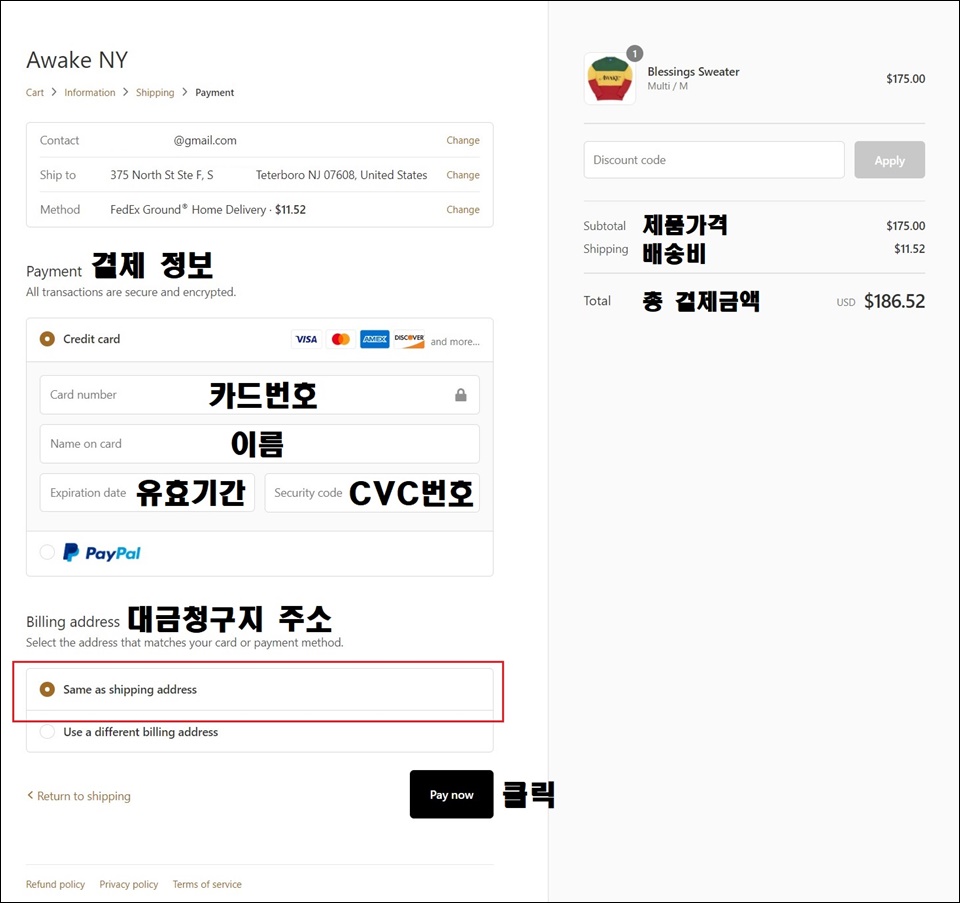Change the Contact email
Image resolution: width=960 pixels, height=903 pixels.
tap(463, 140)
